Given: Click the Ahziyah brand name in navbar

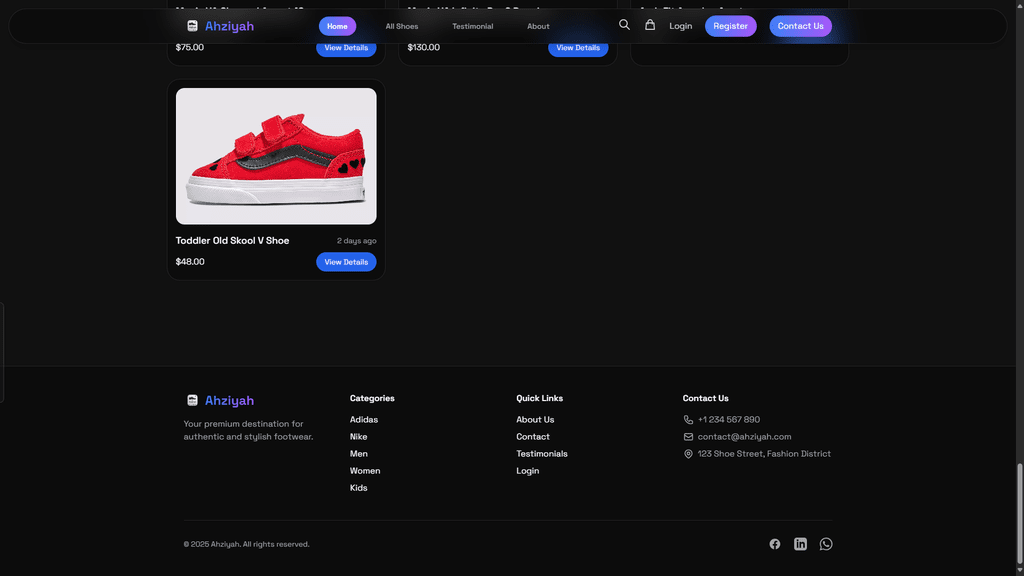Looking at the screenshot, I should (229, 26).
